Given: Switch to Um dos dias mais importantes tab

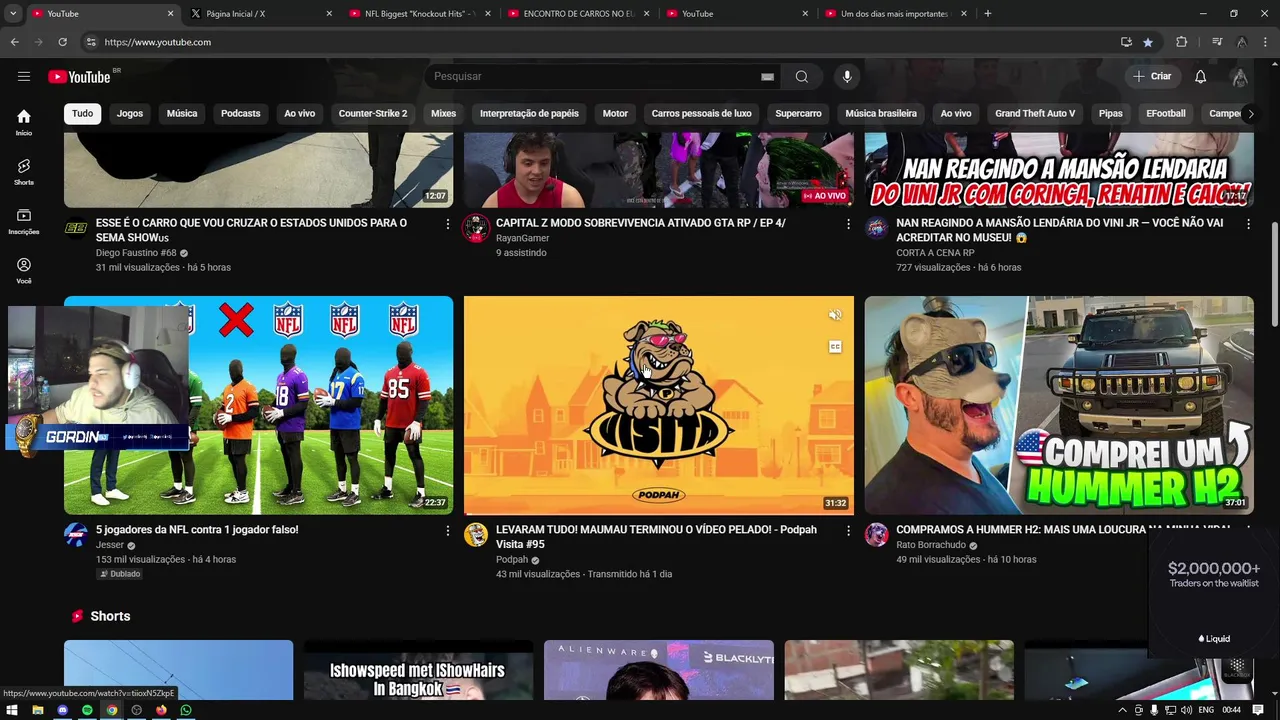Looking at the screenshot, I should (x=895, y=14).
